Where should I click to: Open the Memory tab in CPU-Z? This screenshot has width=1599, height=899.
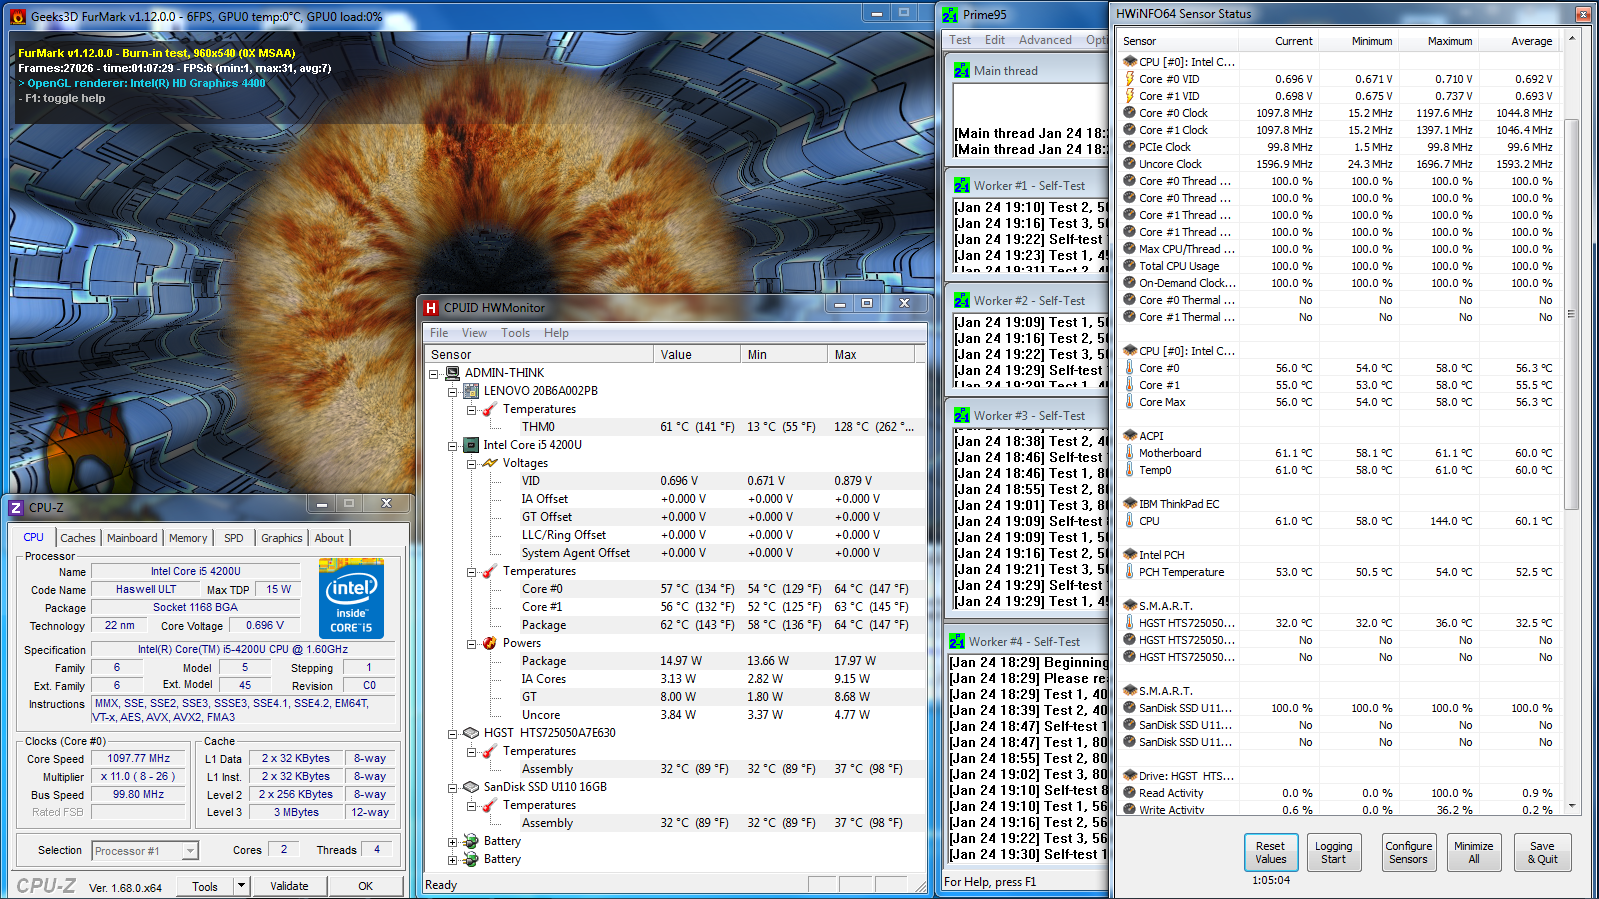tap(188, 538)
